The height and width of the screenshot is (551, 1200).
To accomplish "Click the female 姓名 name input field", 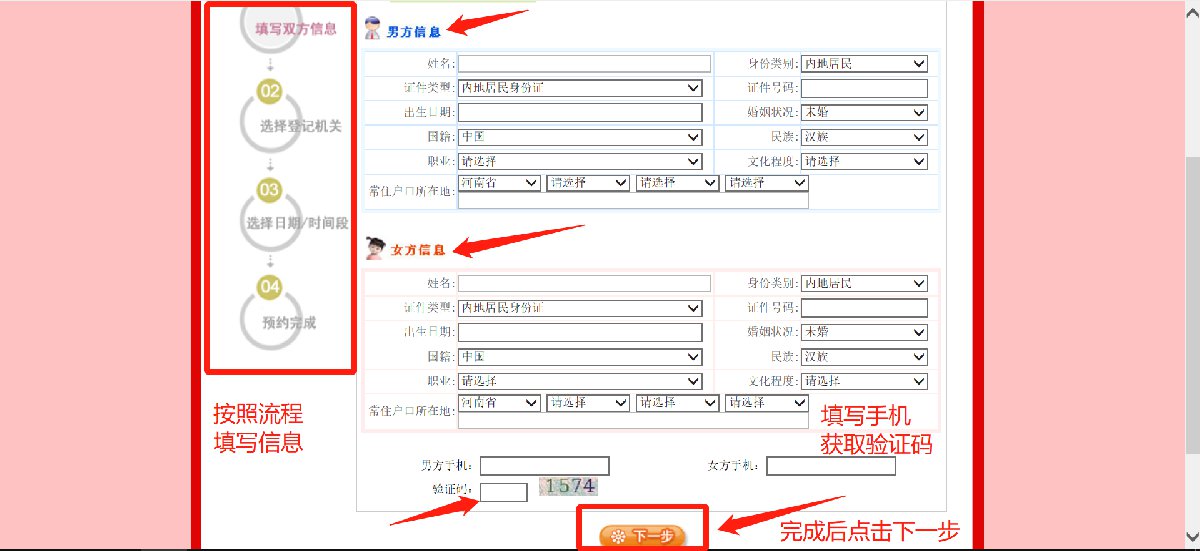I will coord(584,284).
